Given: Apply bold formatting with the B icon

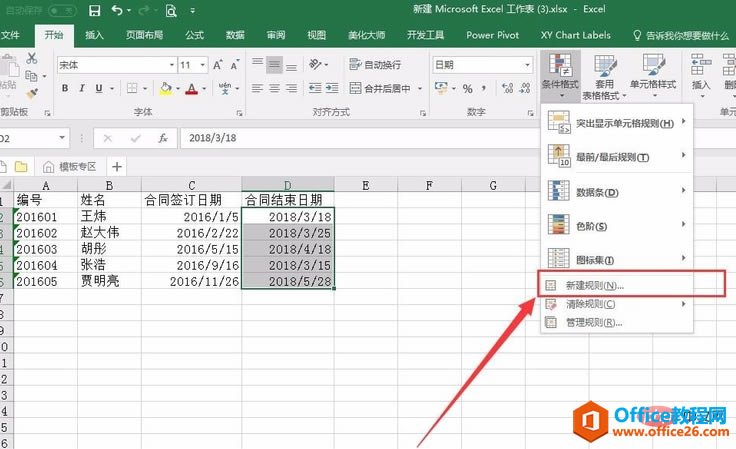Looking at the screenshot, I should click(x=65, y=88).
